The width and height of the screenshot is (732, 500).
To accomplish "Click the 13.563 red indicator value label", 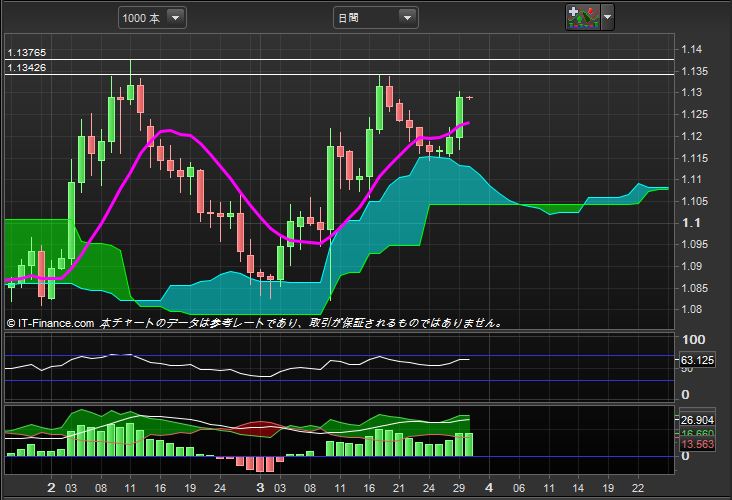I will (x=697, y=444).
